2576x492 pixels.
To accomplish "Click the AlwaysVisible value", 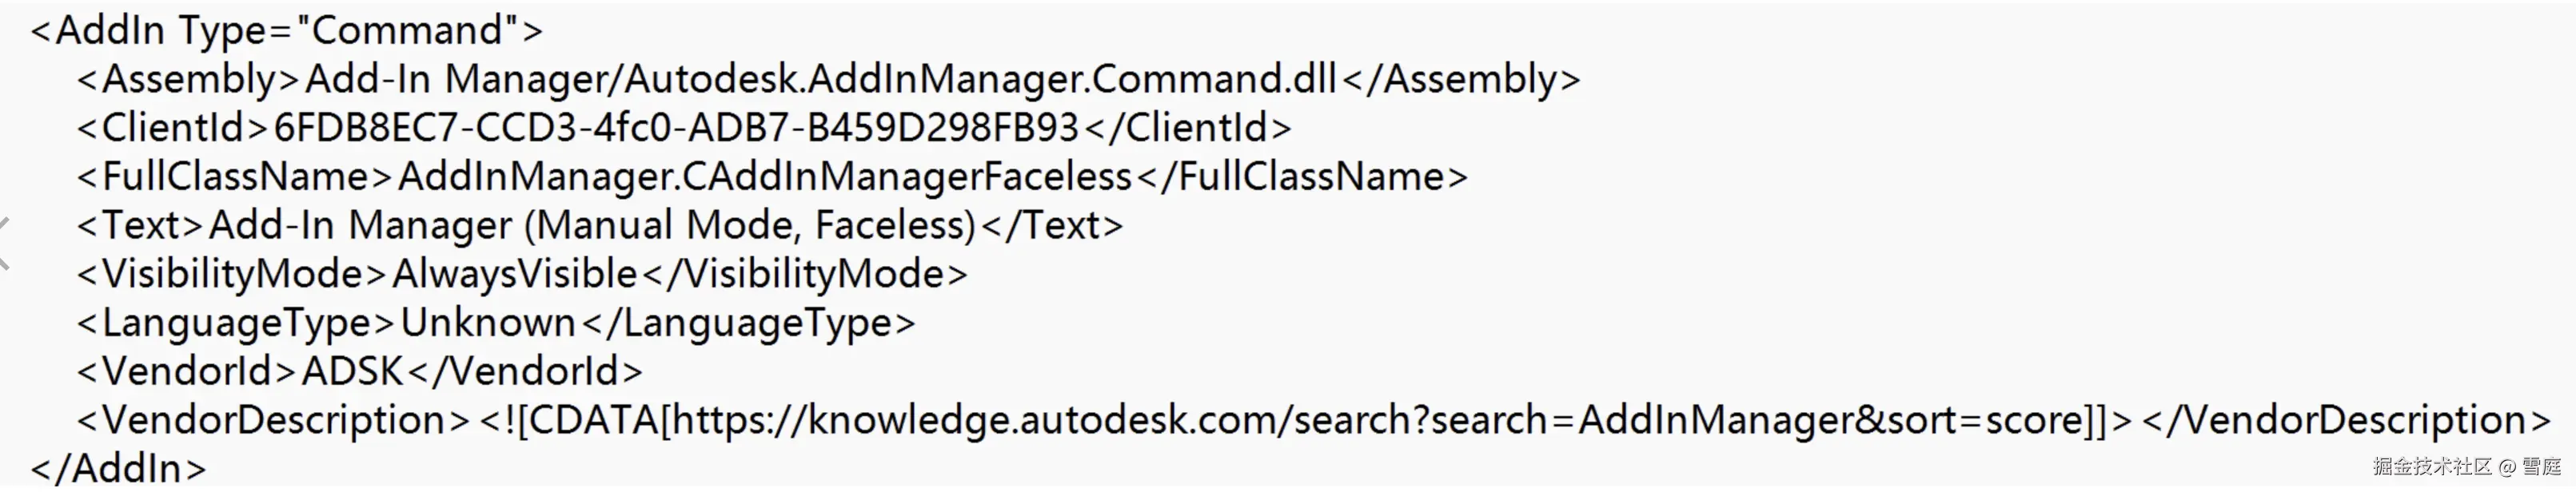I will [x=514, y=274].
